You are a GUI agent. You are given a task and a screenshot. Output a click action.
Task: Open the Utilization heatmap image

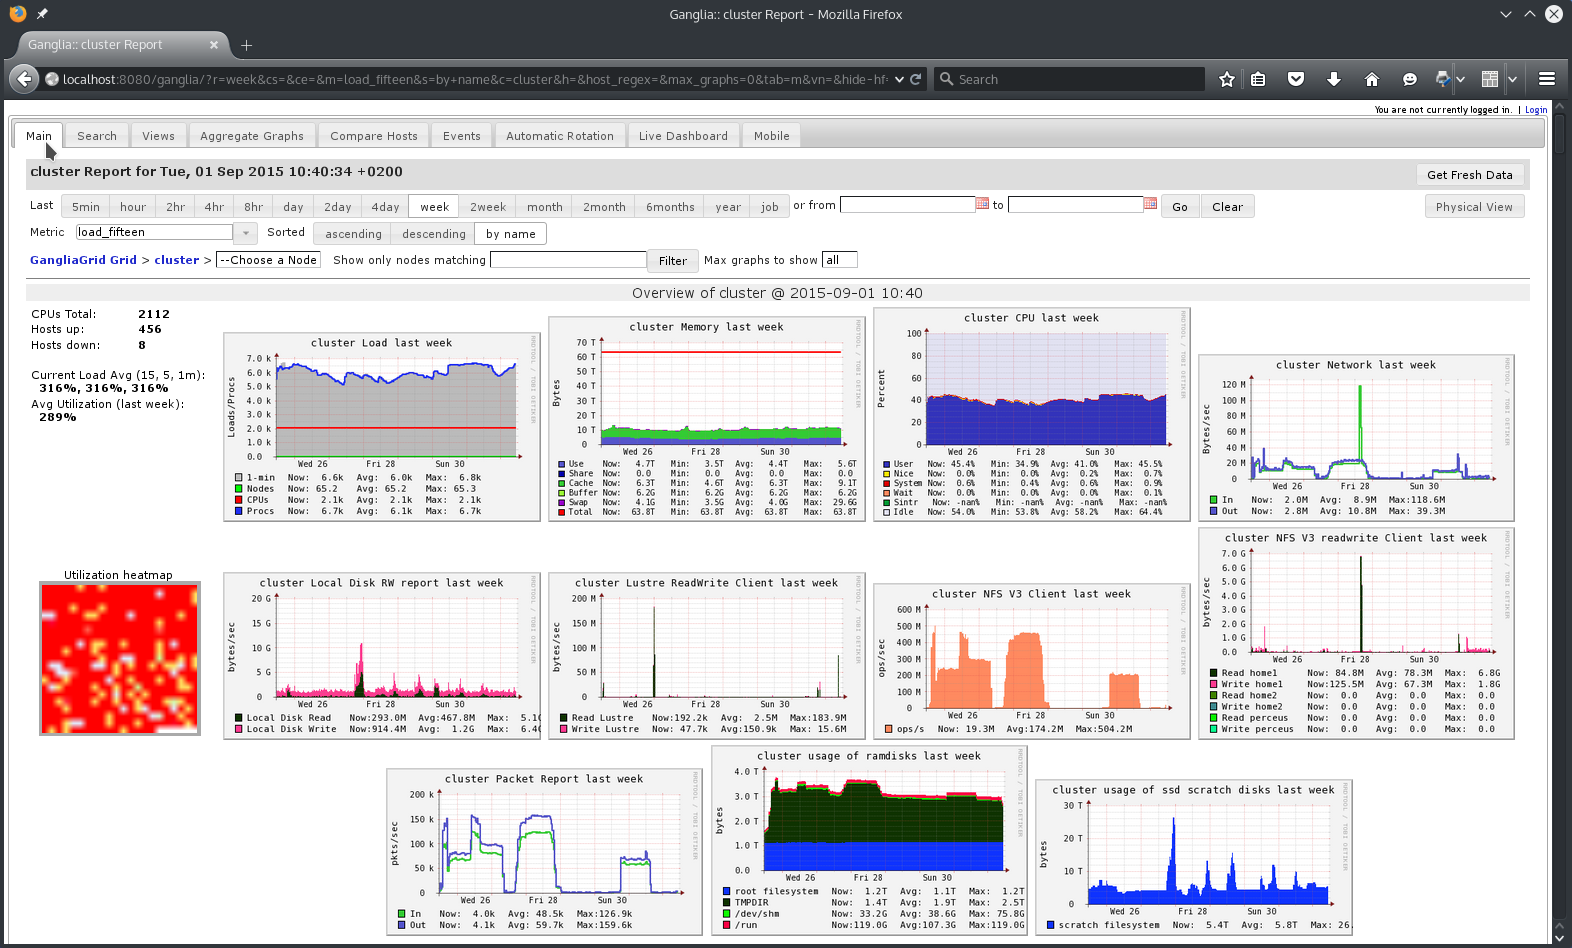click(120, 658)
